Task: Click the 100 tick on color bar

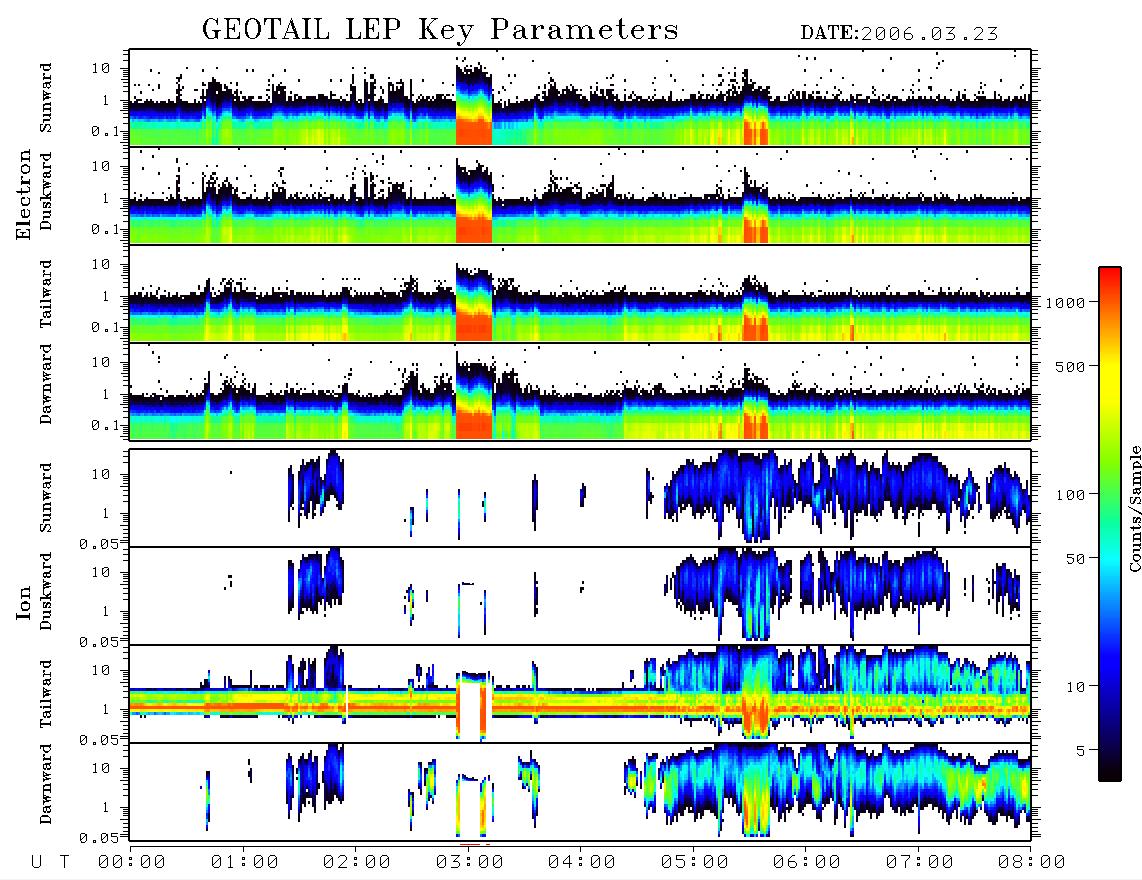Action: (x=1070, y=495)
